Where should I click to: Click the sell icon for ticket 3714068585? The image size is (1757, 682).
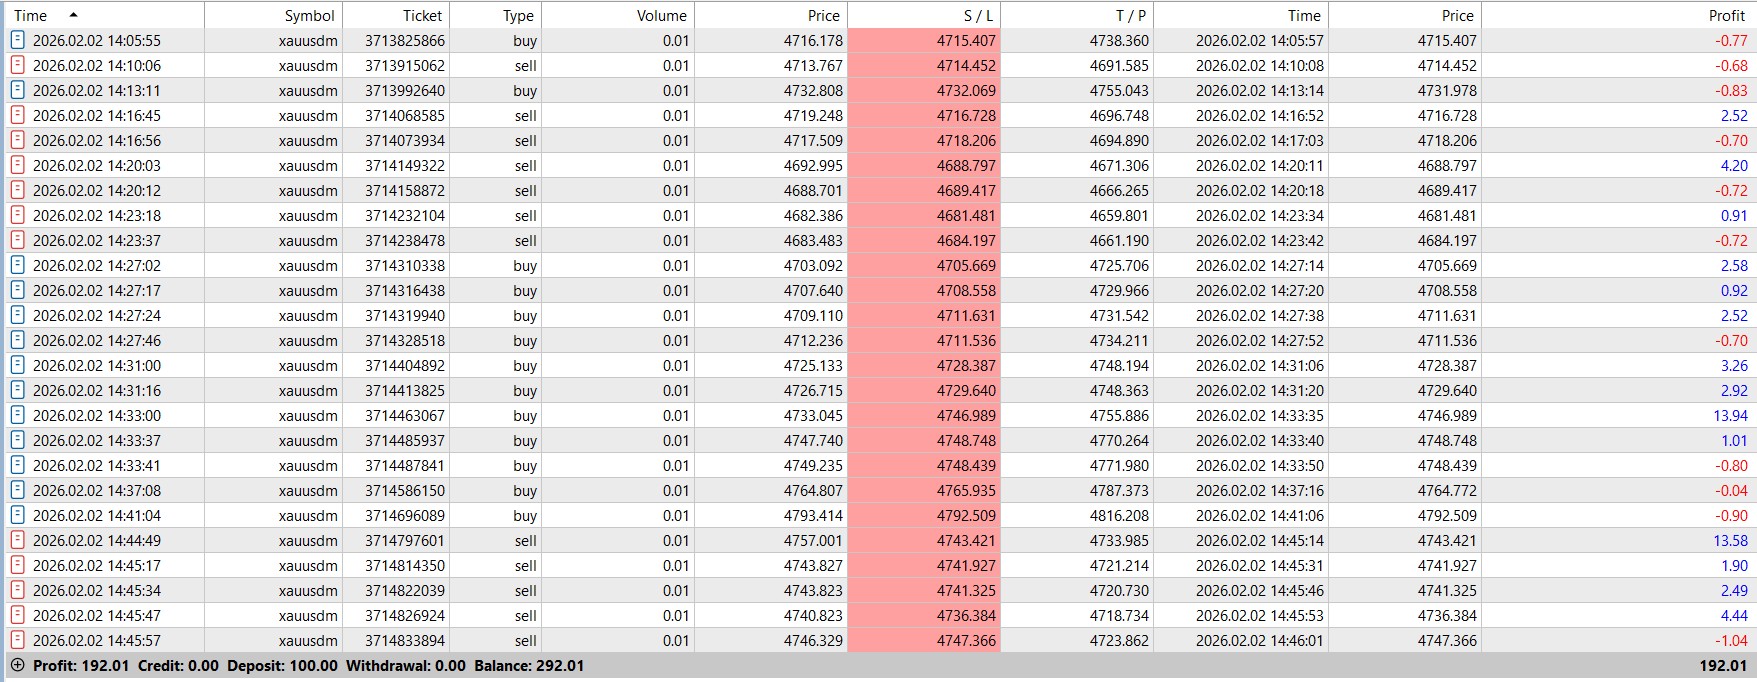[17, 115]
